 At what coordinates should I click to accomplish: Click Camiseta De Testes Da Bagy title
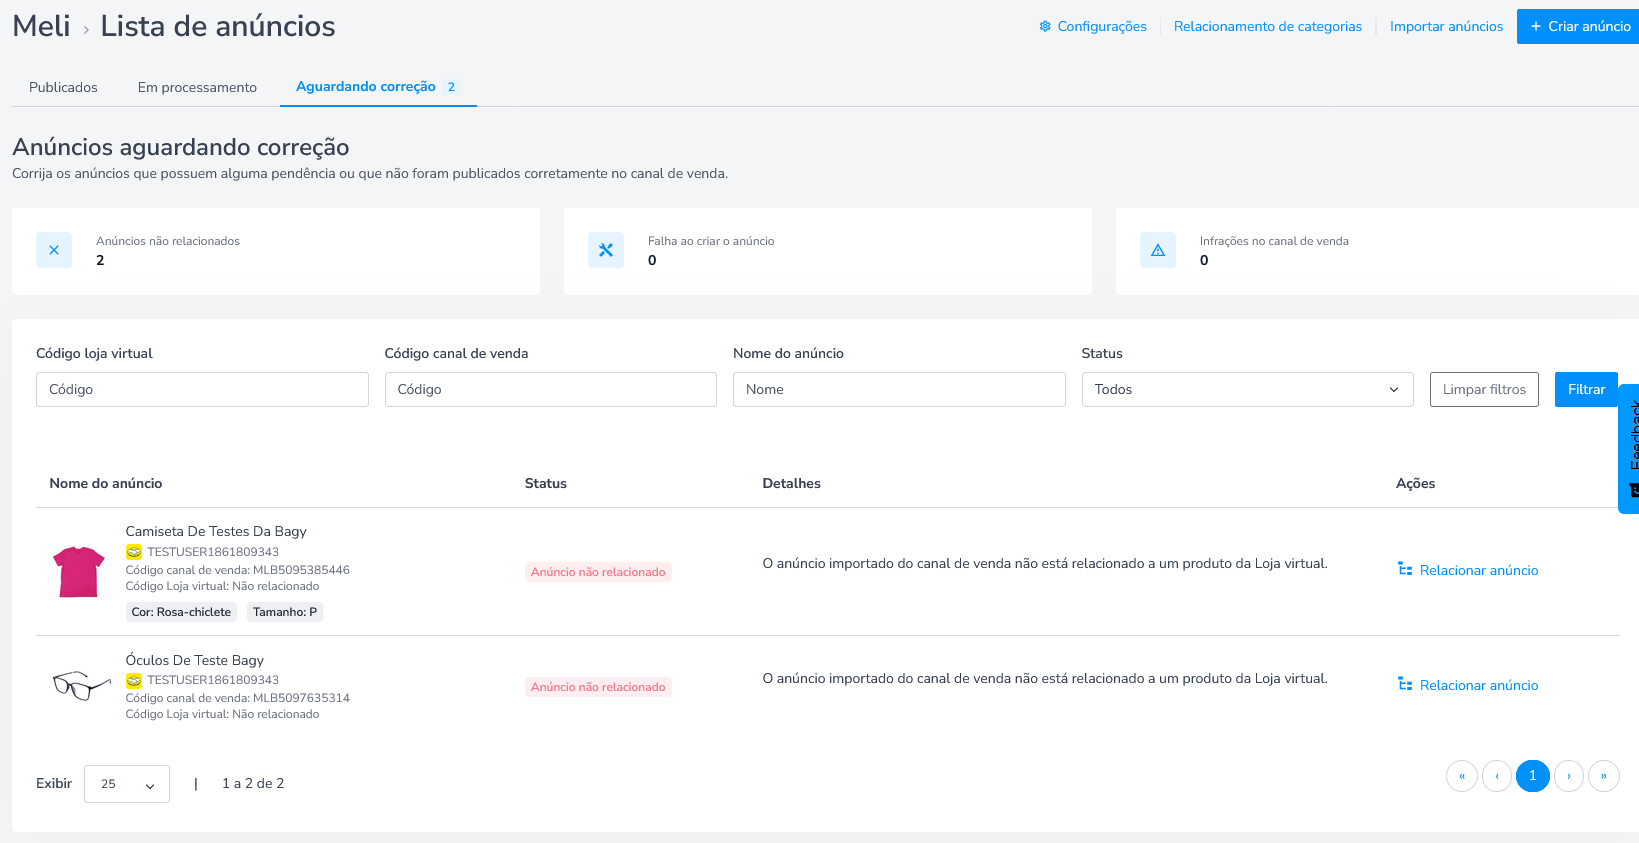pyautogui.click(x=216, y=531)
